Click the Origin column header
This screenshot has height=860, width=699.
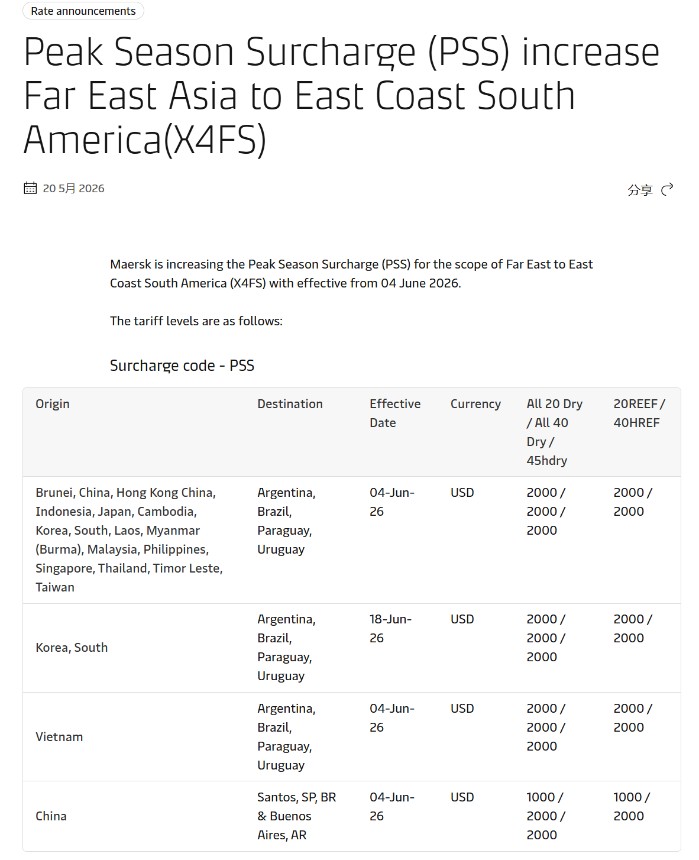click(x=53, y=404)
